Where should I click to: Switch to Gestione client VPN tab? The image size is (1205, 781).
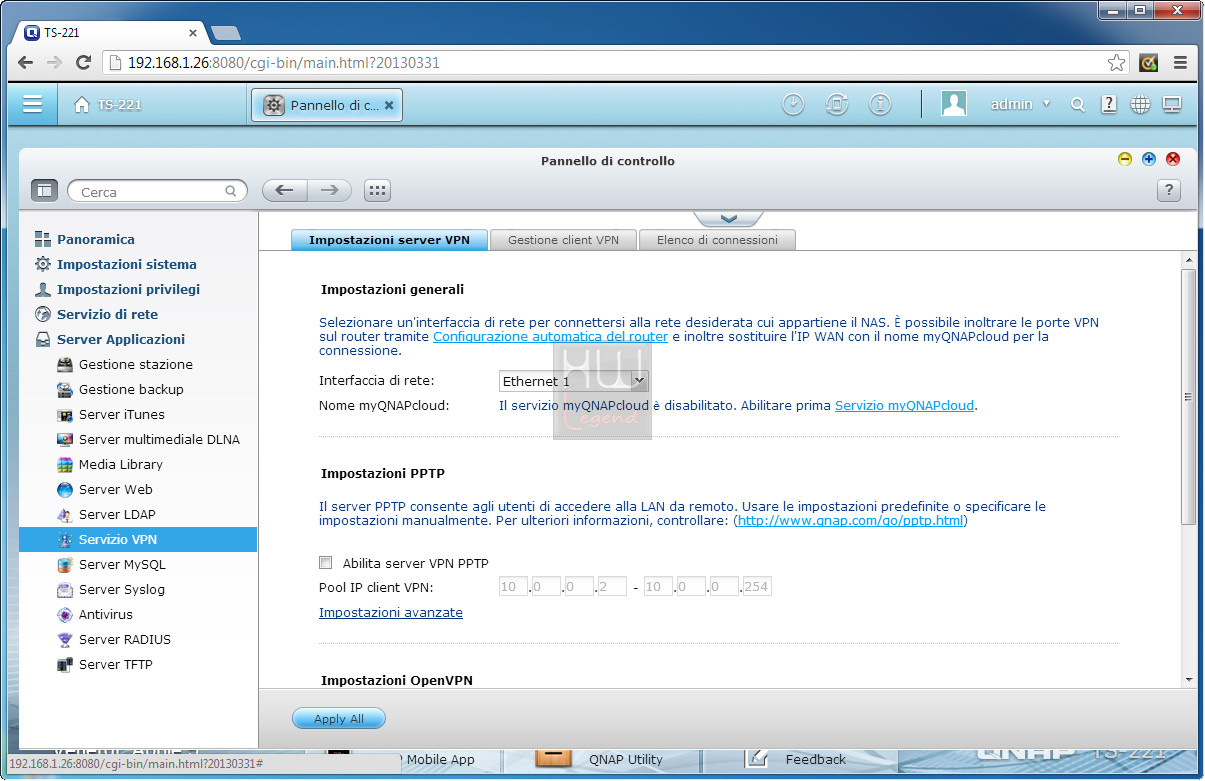pos(563,240)
